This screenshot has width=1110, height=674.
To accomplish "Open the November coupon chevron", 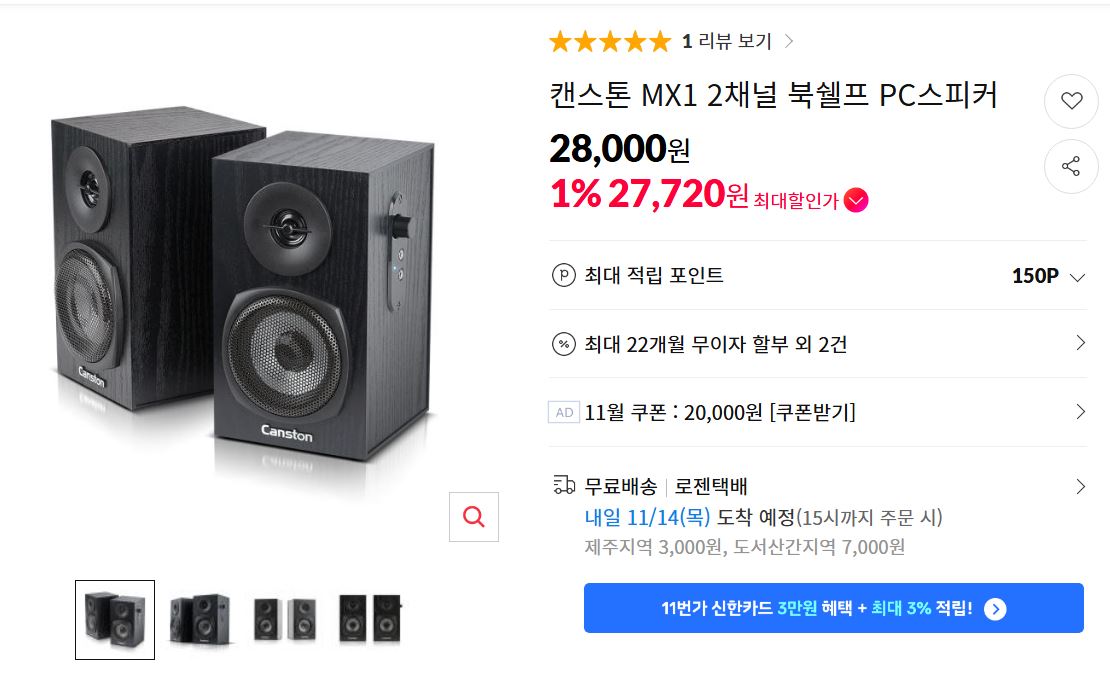I will click(1080, 411).
